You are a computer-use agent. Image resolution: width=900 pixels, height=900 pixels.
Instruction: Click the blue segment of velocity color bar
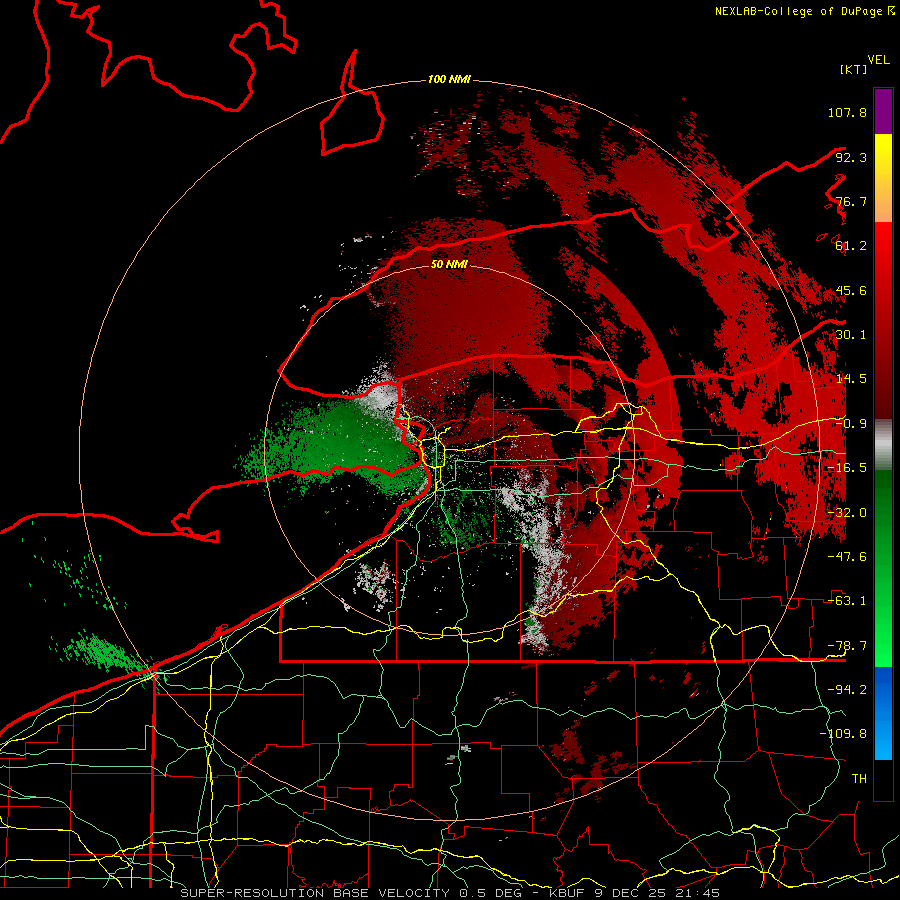coord(883,713)
